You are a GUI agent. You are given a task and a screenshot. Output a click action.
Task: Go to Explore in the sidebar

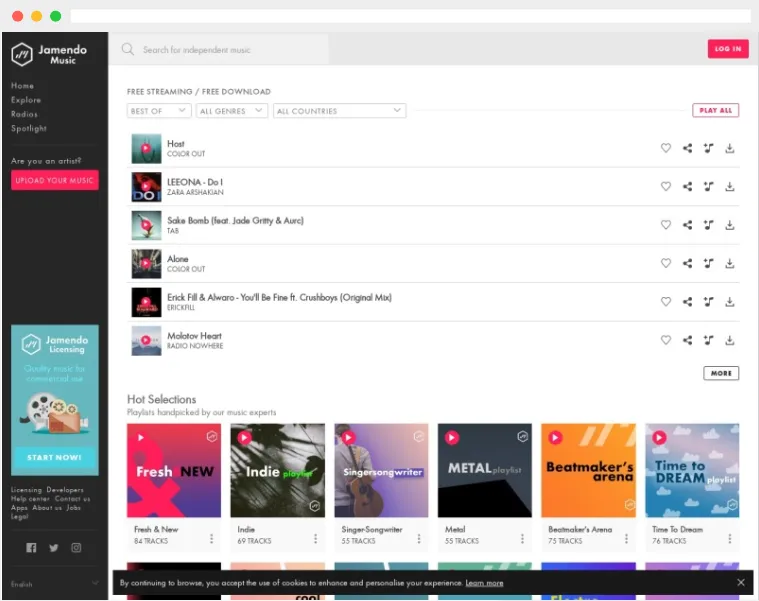26,100
